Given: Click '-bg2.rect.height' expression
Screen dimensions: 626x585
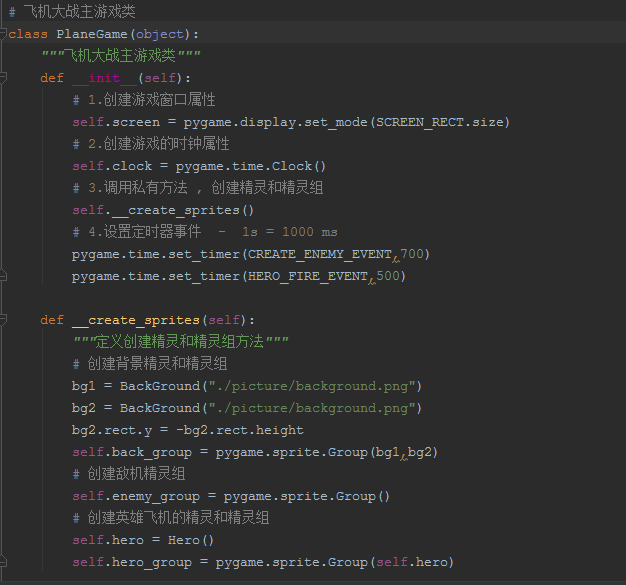Looking at the screenshot, I should [240, 430].
